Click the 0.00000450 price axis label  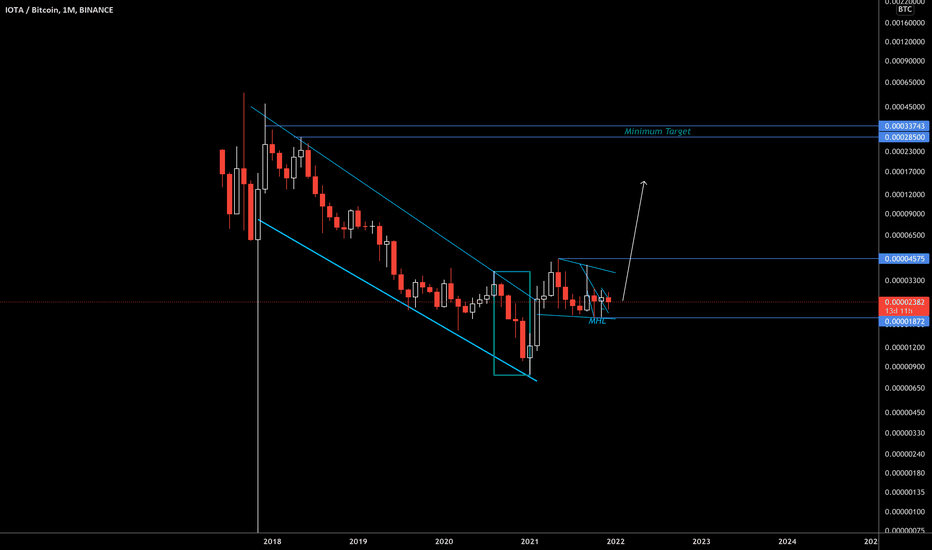tap(905, 413)
